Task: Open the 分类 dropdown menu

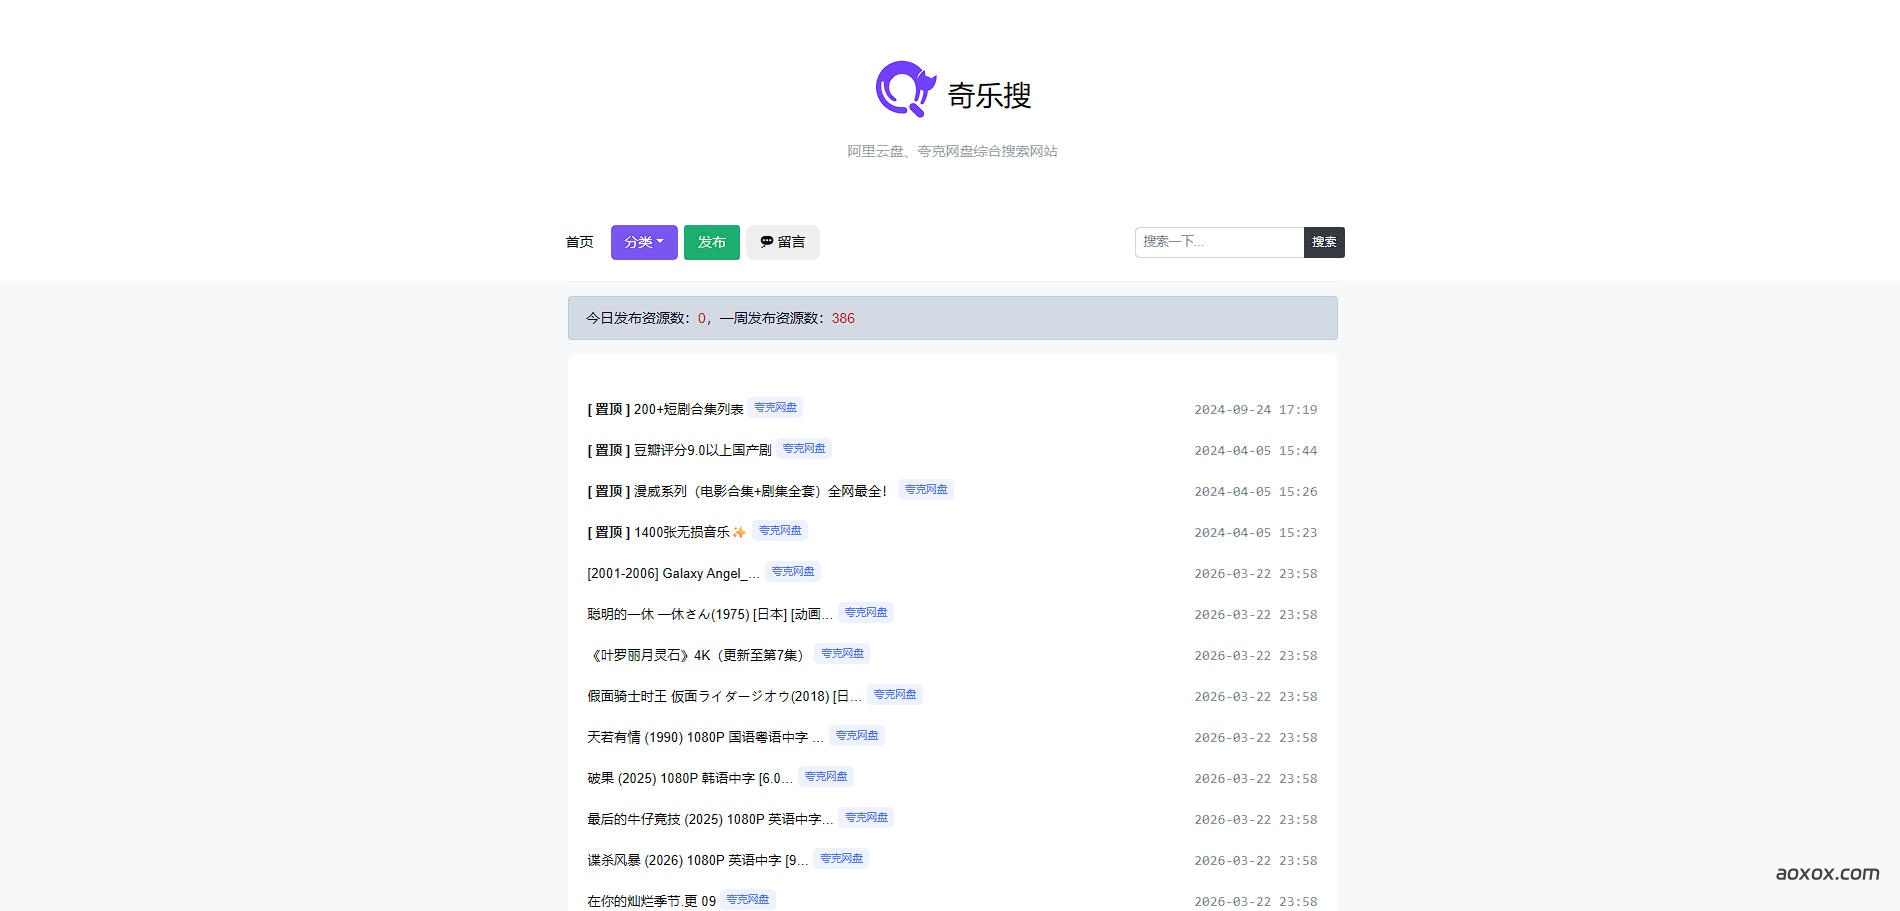Action: pyautogui.click(x=643, y=242)
